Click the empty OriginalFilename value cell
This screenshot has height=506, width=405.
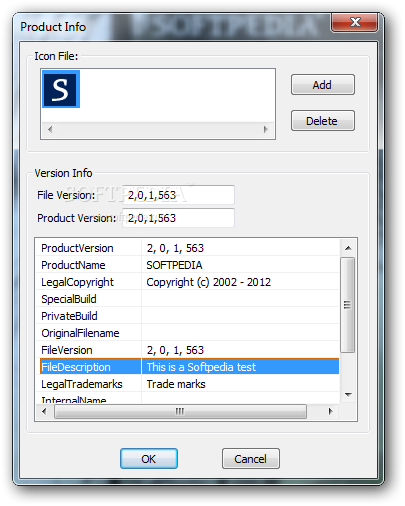click(x=240, y=333)
